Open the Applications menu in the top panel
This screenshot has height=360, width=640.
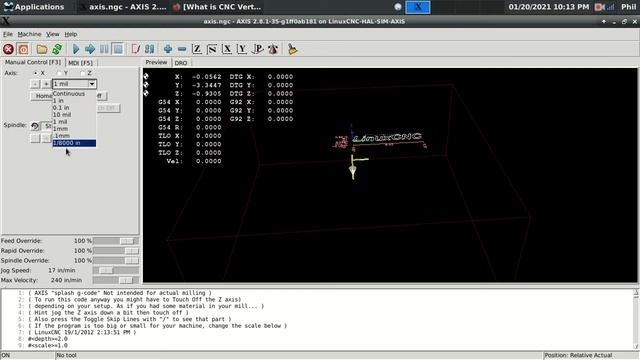coord(33,7)
